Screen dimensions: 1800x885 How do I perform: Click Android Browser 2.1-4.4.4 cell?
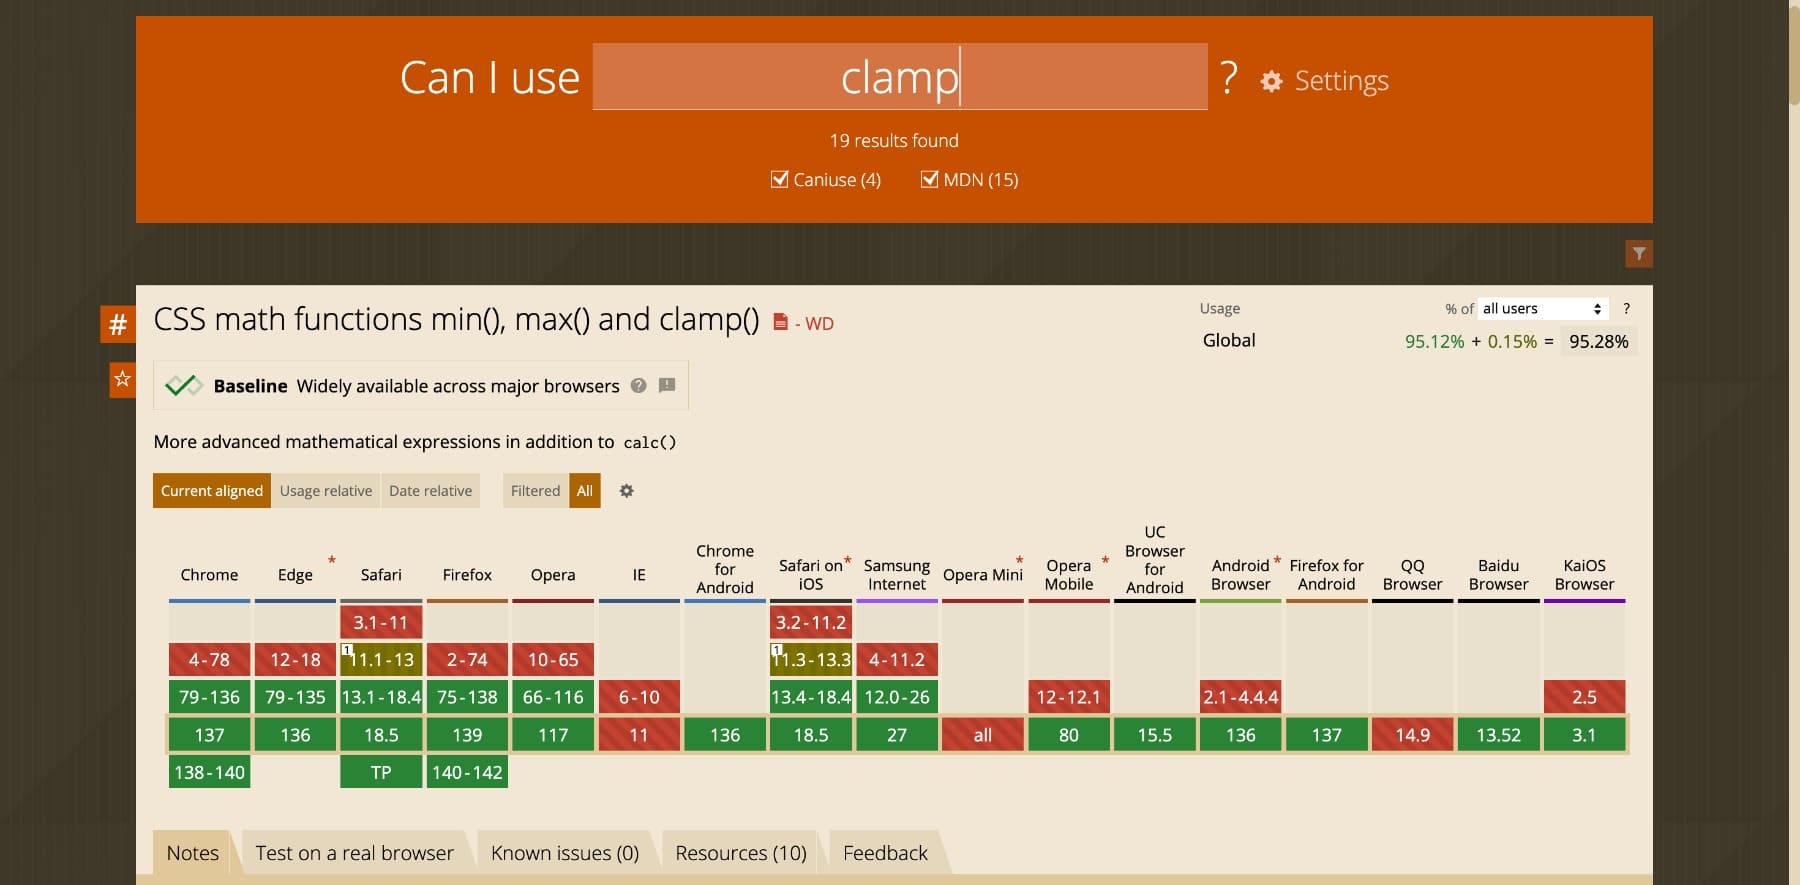[1241, 697]
